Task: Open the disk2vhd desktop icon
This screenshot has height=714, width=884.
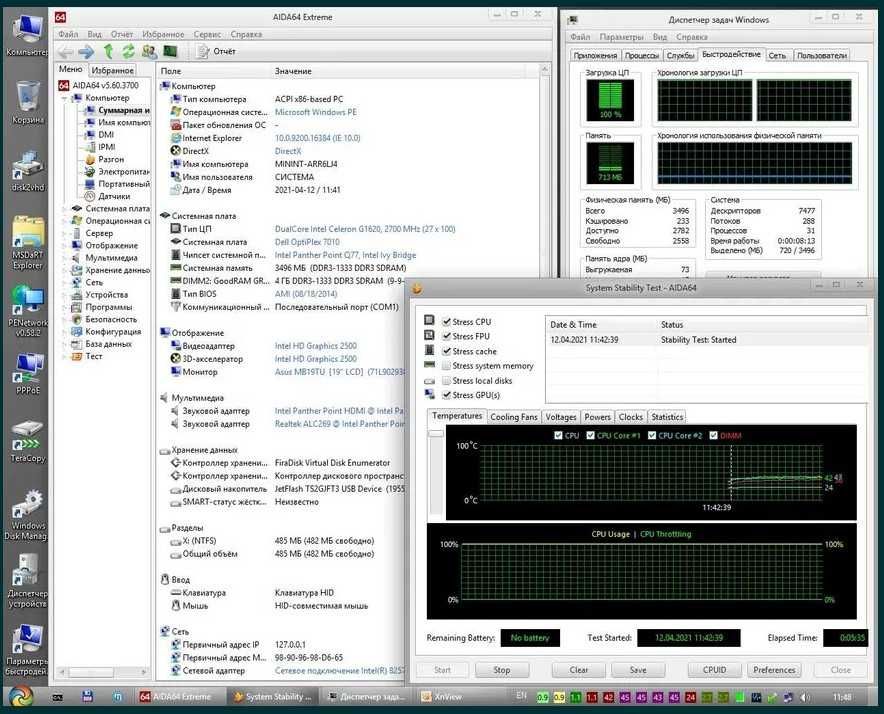Action: [27, 171]
